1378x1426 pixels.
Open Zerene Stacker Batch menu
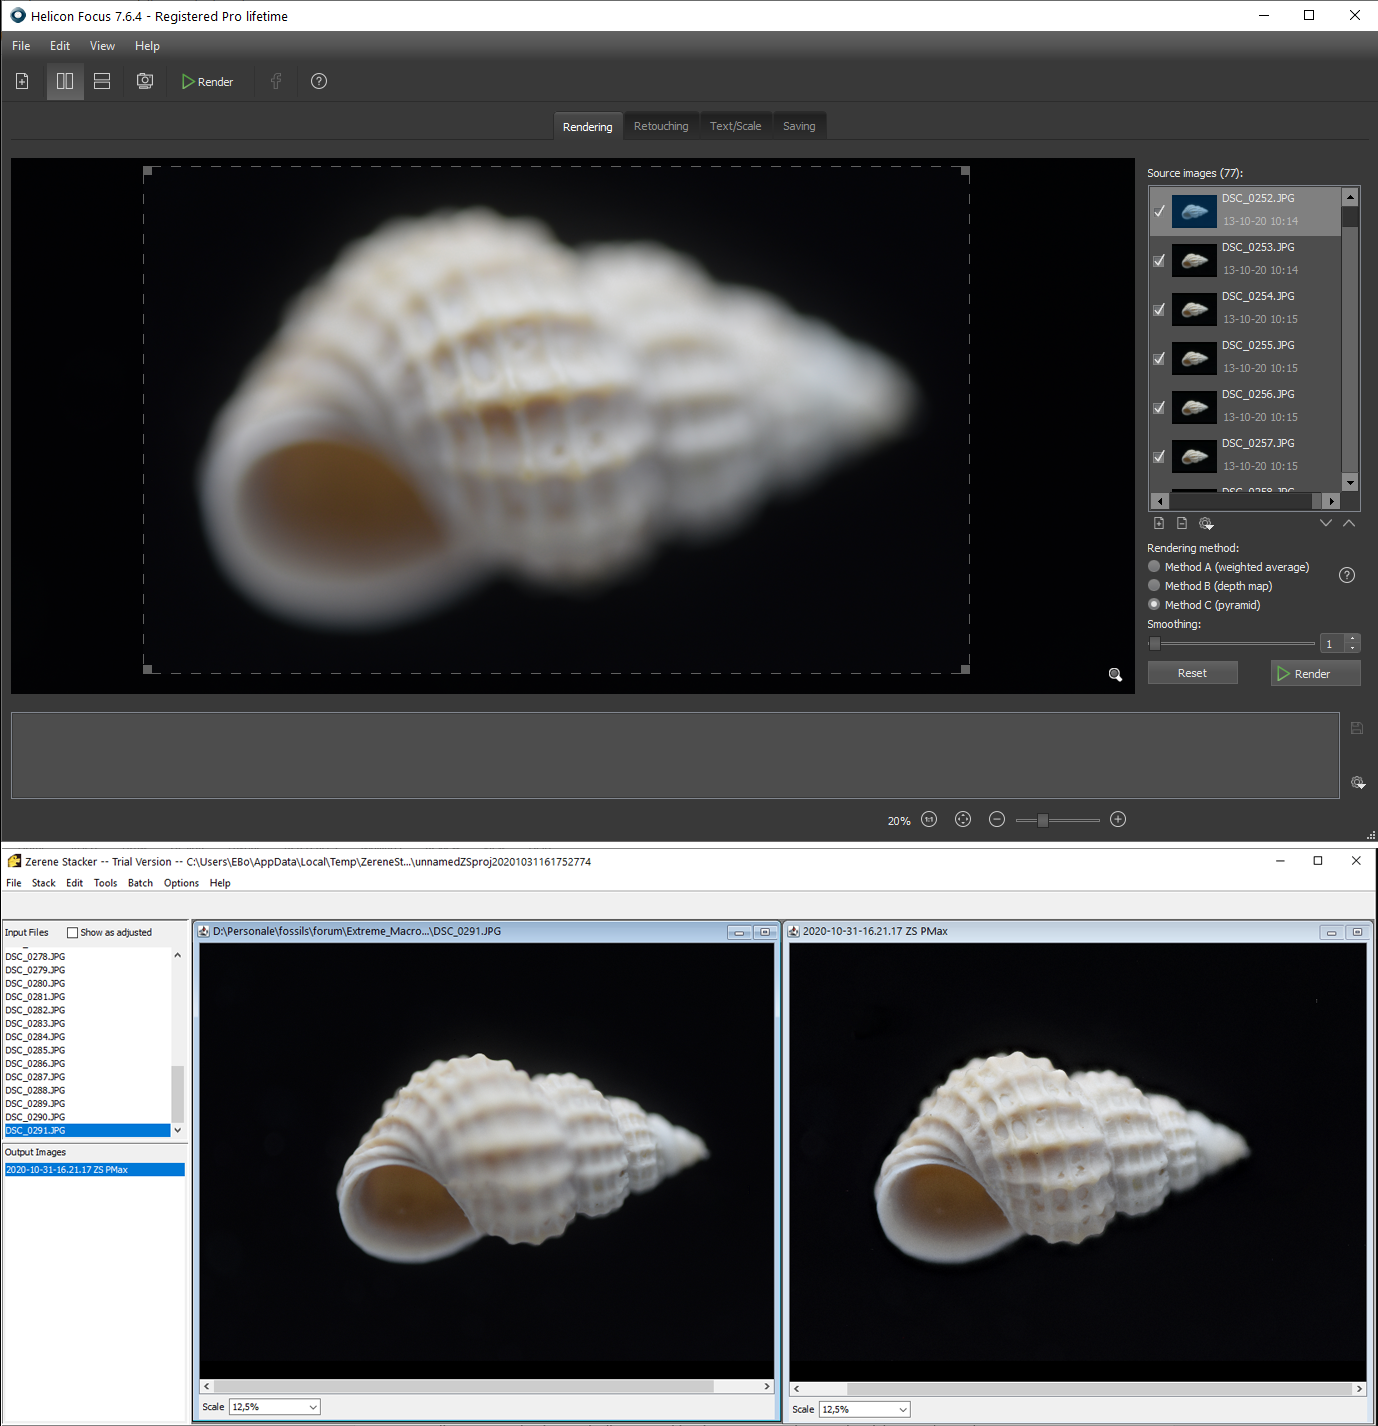pyautogui.click(x=140, y=883)
